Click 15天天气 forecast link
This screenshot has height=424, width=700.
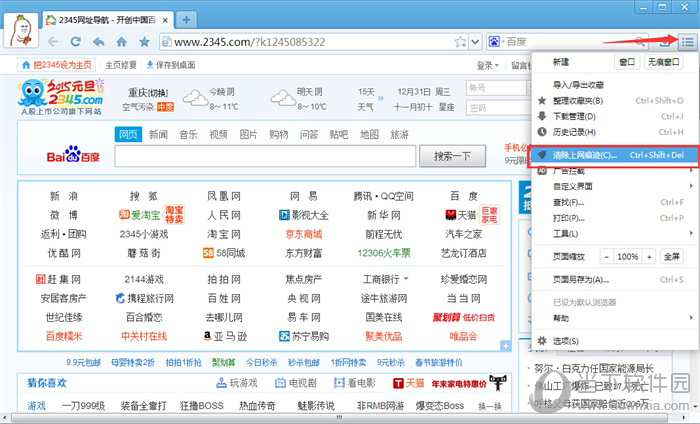click(x=366, y=100)
